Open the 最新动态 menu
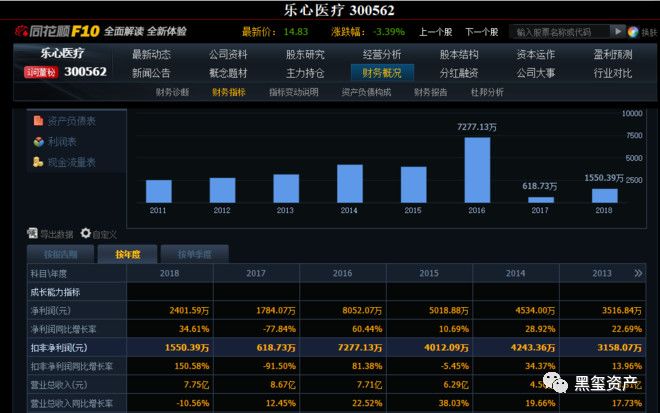 [x=151, y=54]
